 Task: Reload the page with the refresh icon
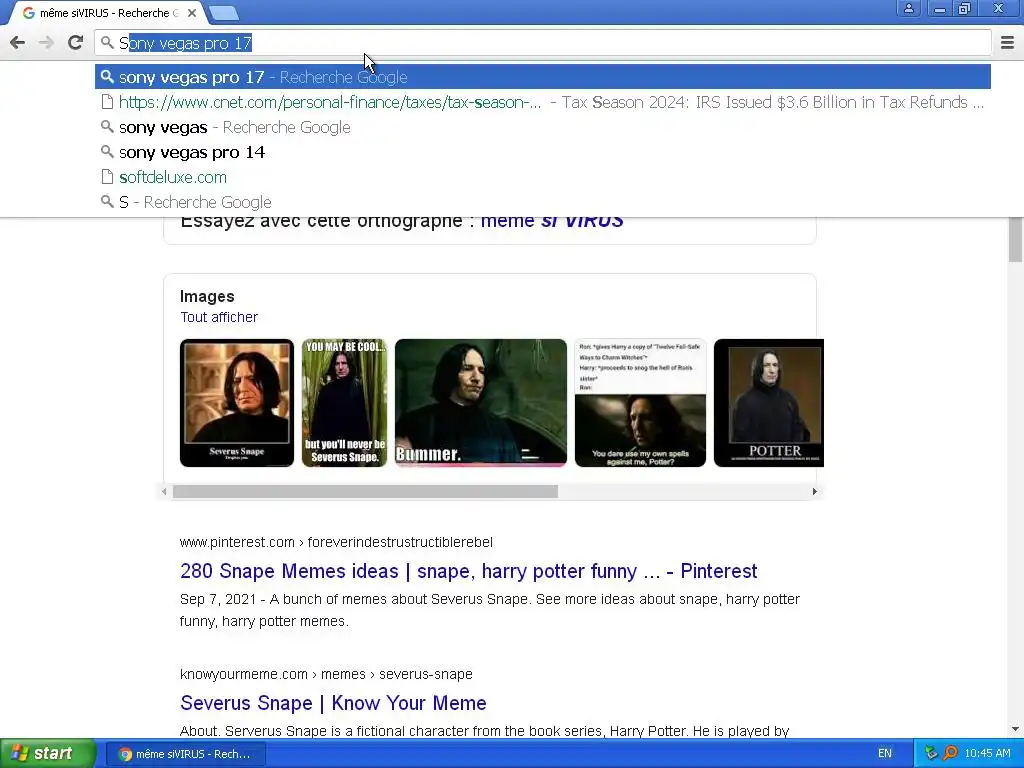pos(76,43)
